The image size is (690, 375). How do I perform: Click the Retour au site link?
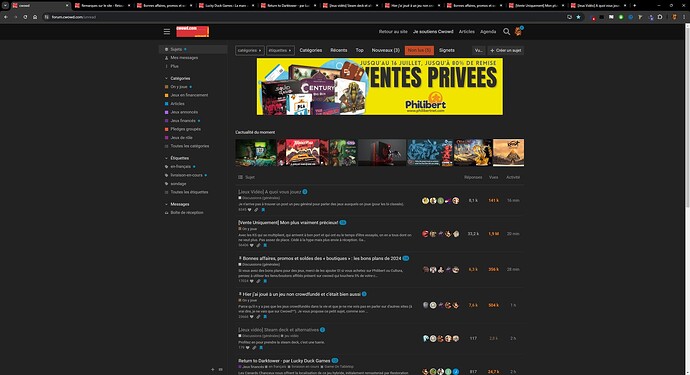point(393,32)
